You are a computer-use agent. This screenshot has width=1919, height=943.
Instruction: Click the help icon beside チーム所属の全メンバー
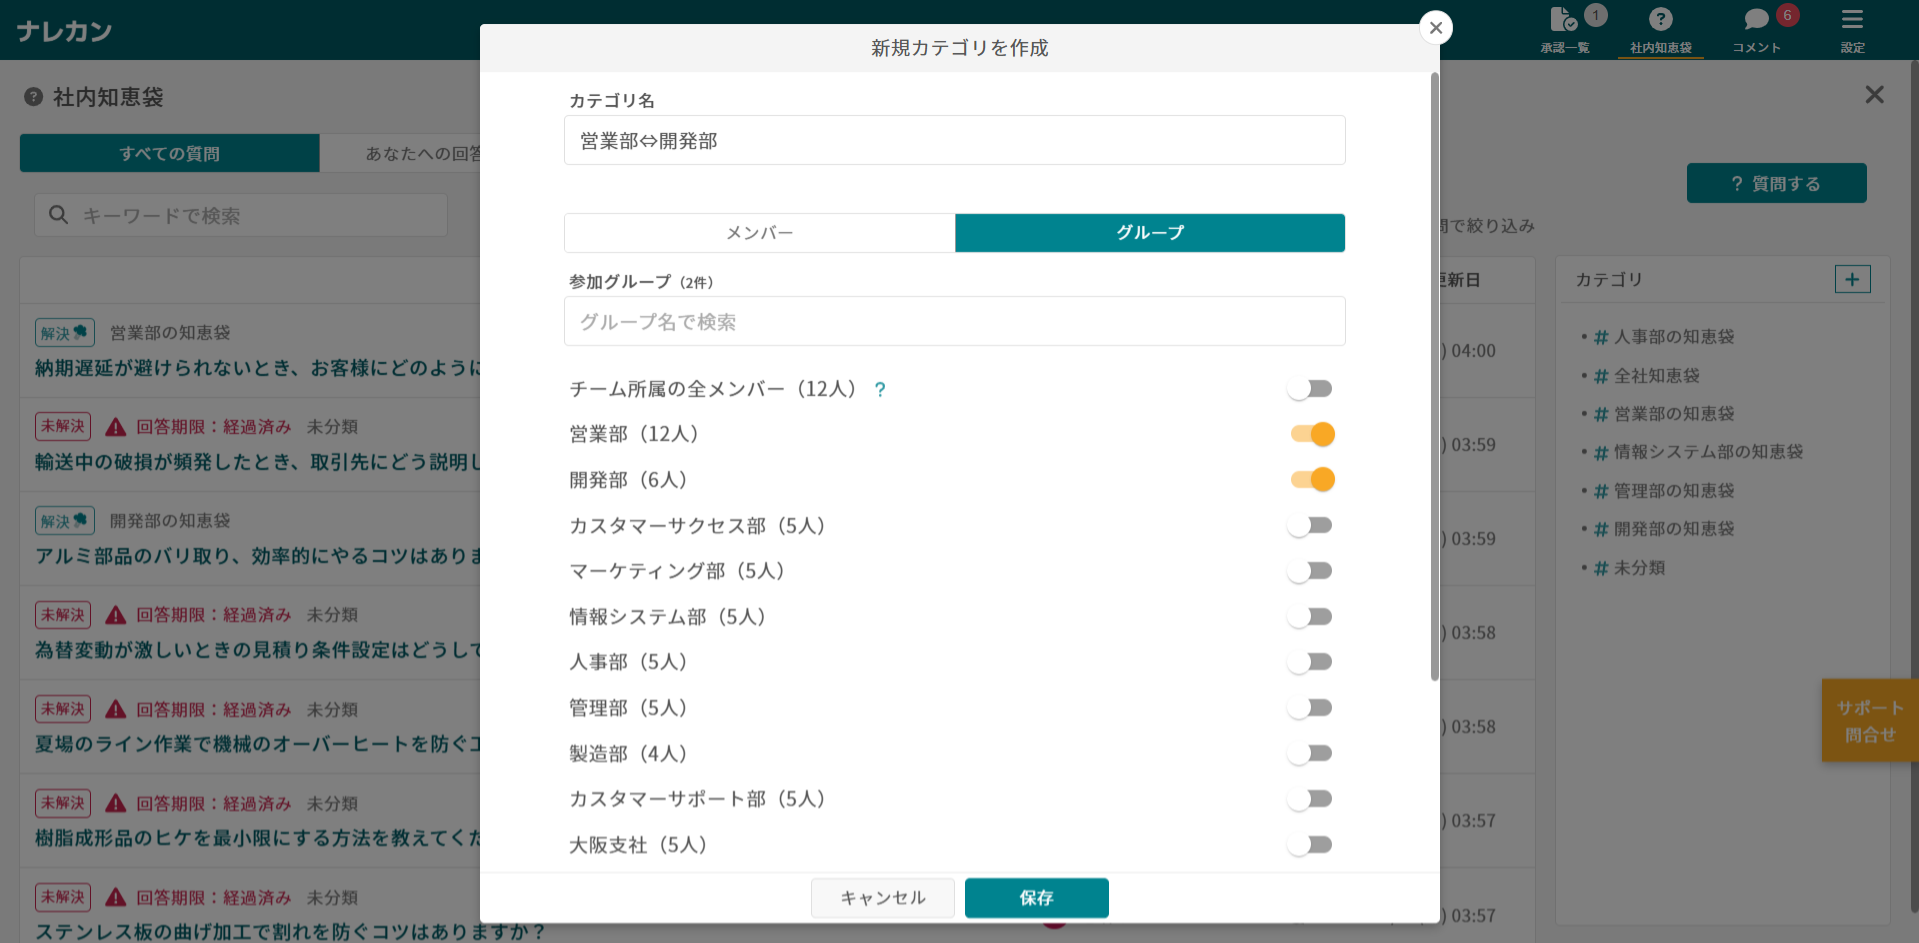click(x=880, y=389)
